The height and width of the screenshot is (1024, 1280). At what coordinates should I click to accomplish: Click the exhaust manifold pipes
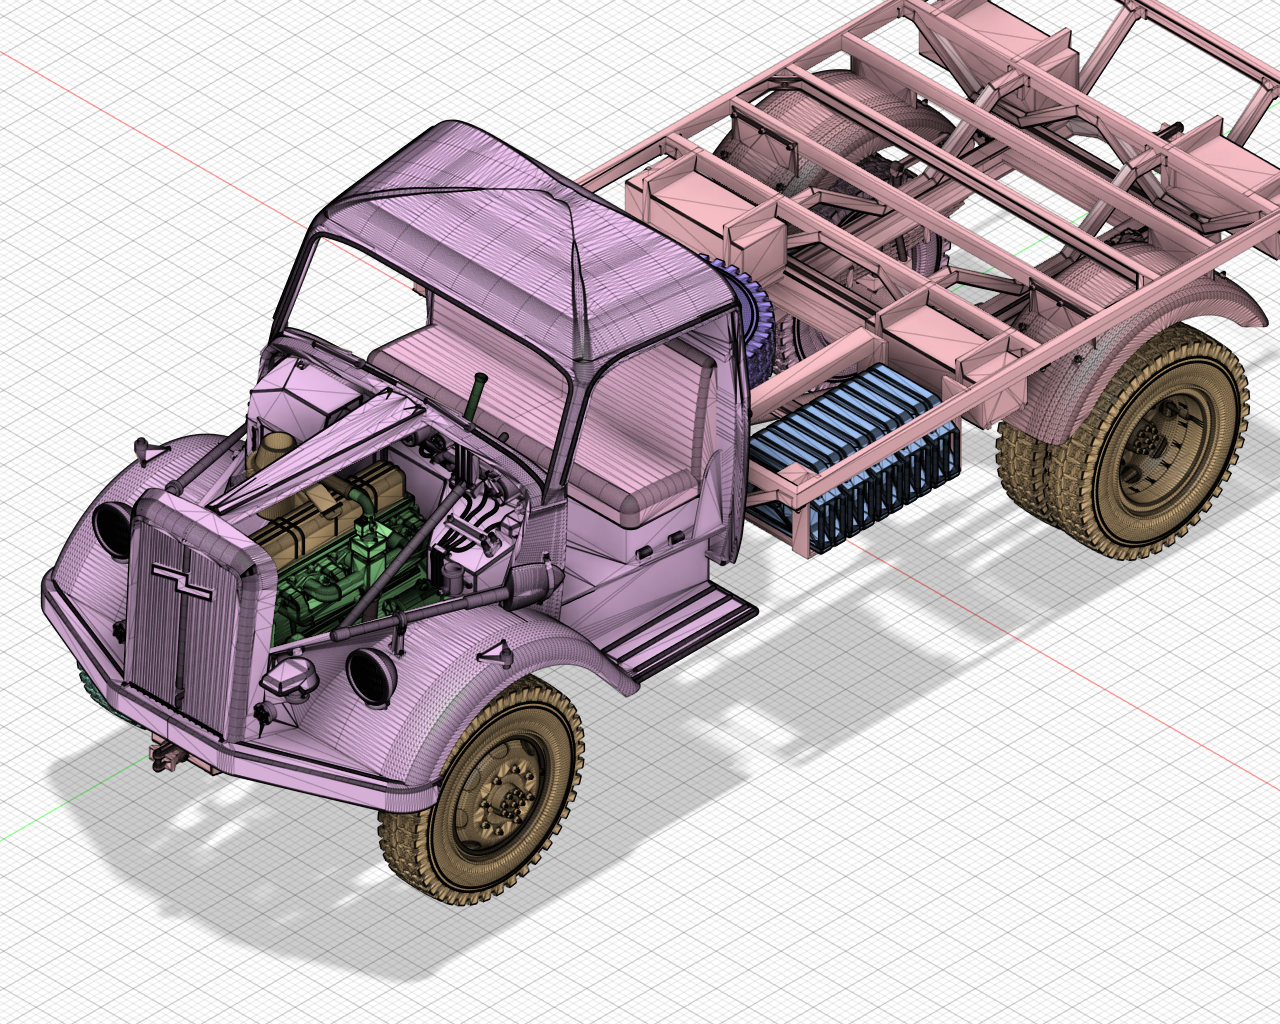(x=480, y=520)
